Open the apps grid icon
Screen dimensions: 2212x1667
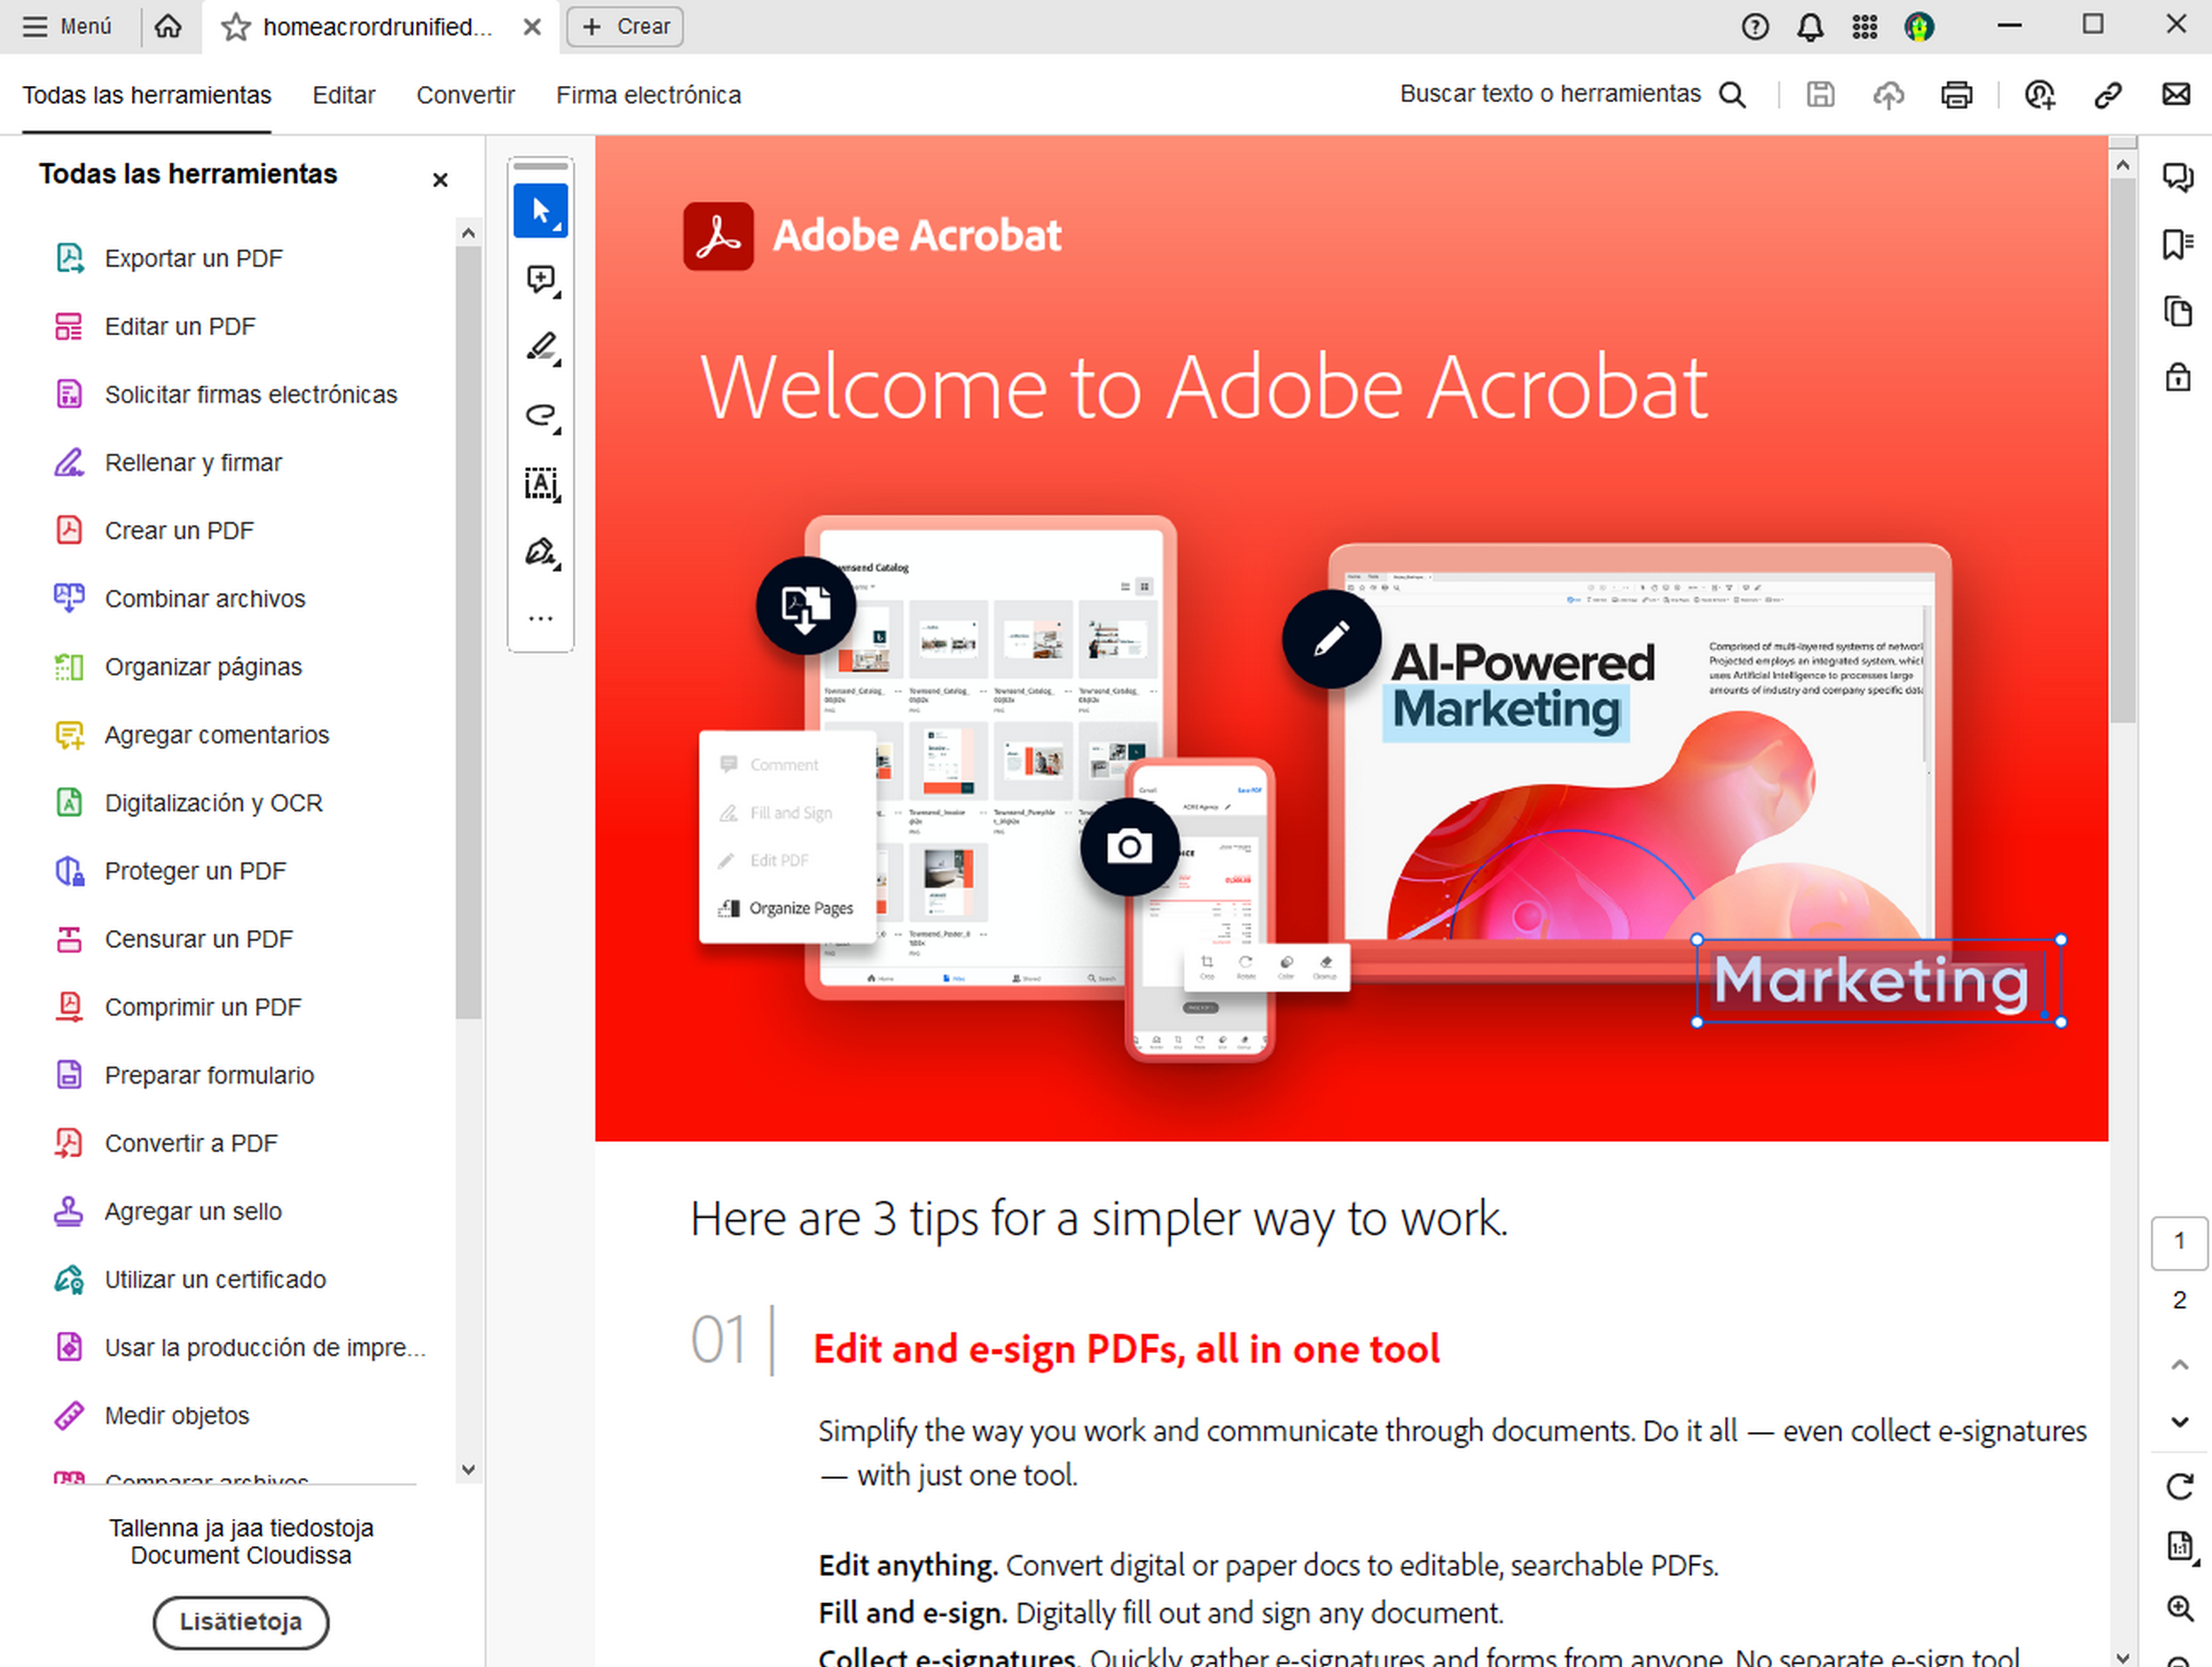pos(1864,27)
